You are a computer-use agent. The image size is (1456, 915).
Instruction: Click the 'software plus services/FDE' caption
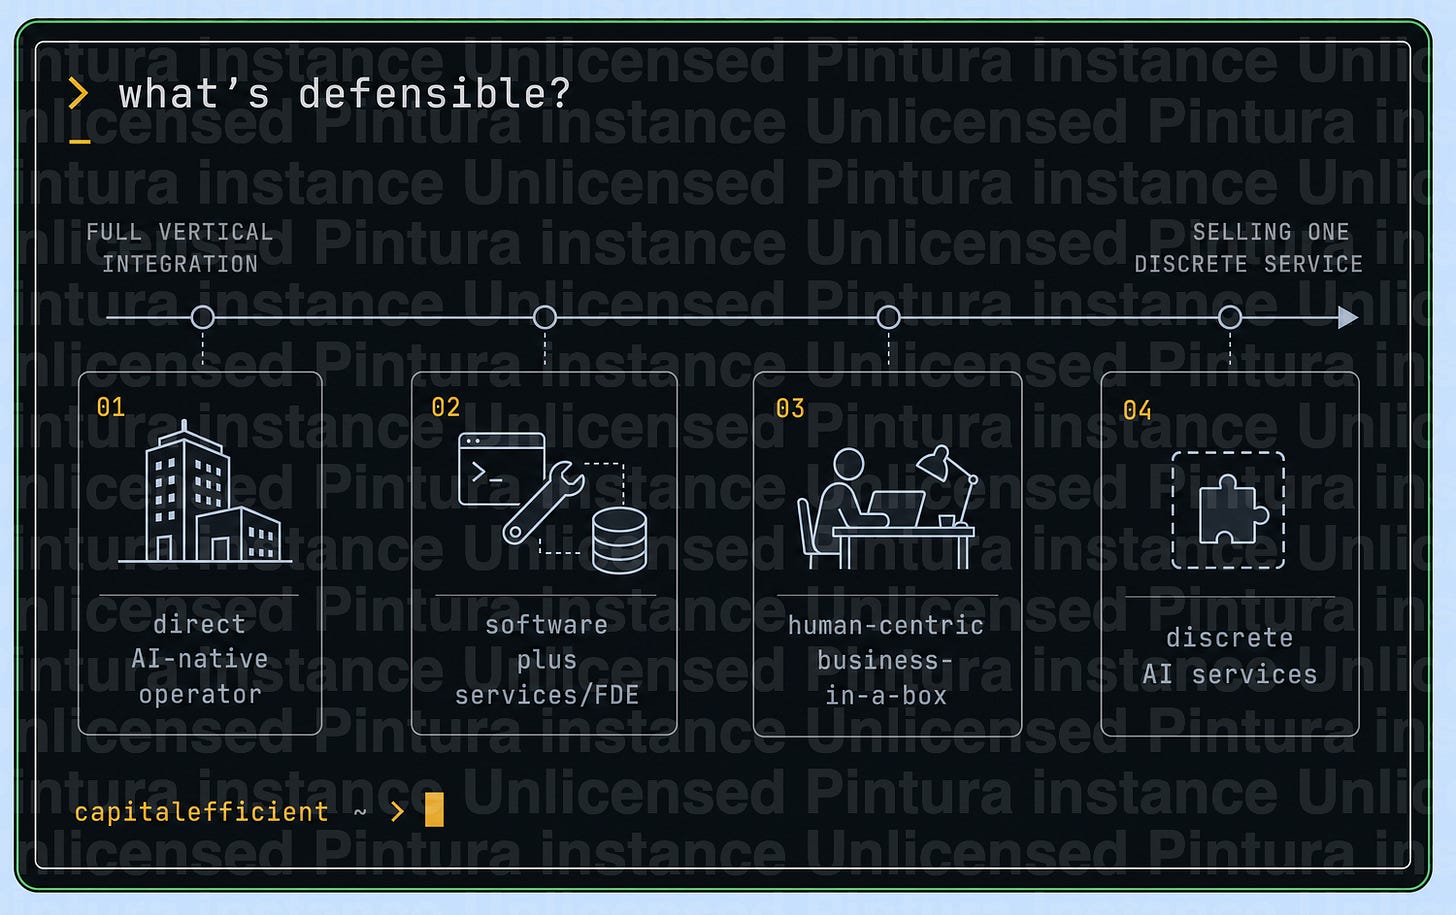coord(547,660)
